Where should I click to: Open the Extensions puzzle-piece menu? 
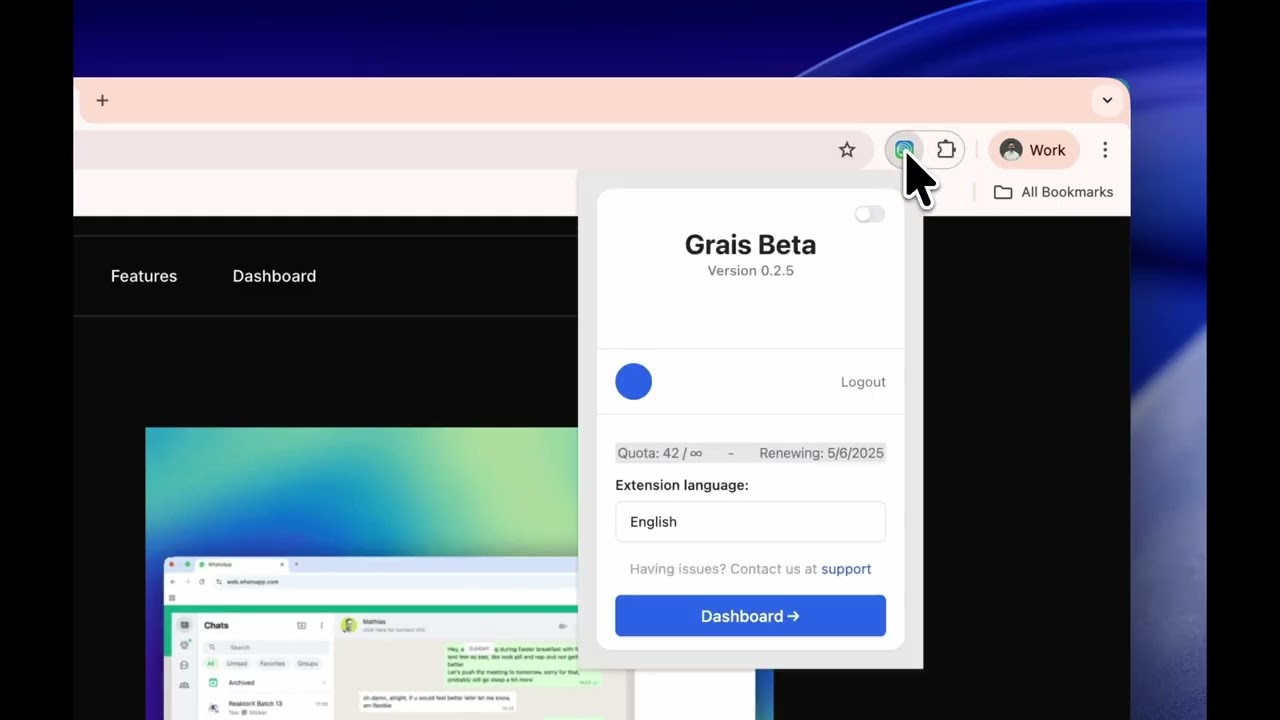coord(946,150)
